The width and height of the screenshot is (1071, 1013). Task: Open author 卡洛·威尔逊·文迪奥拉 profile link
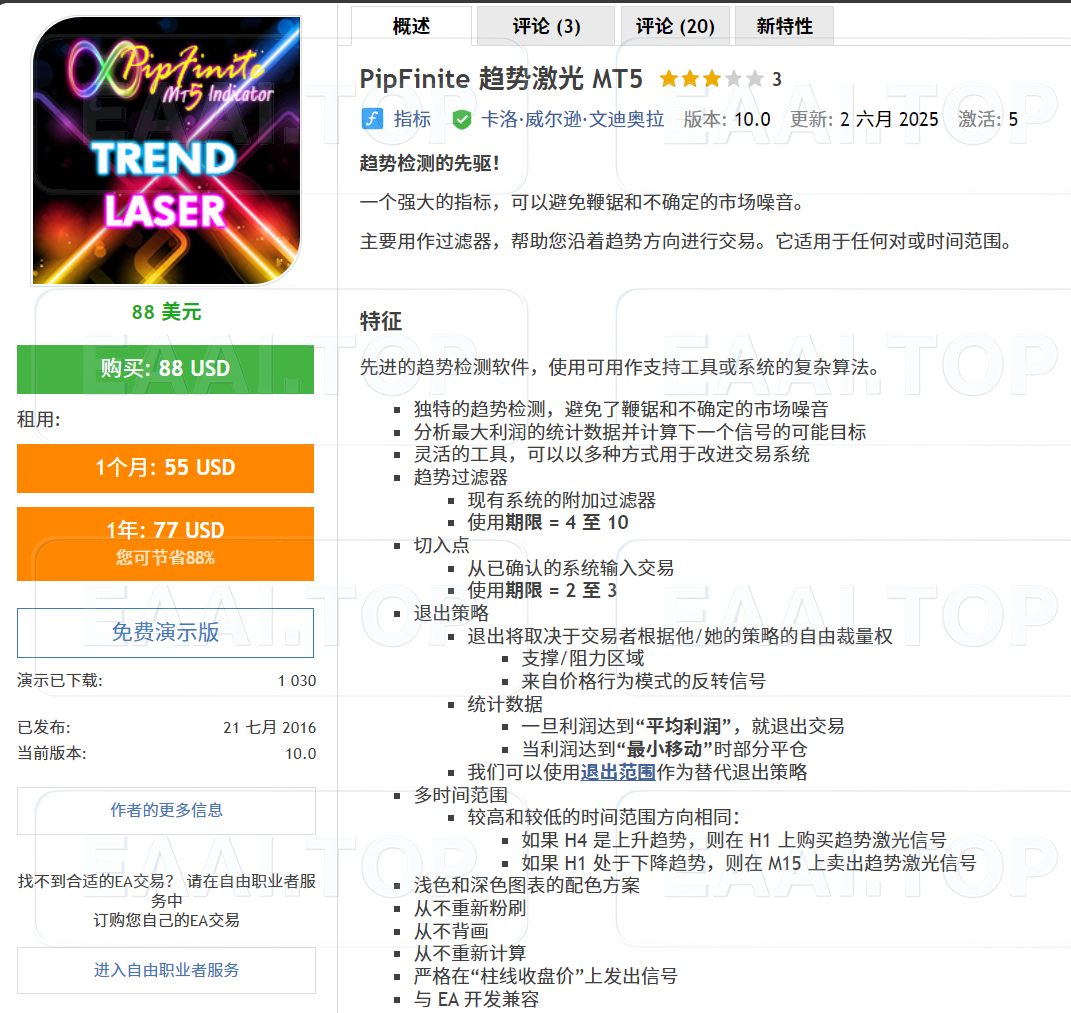pyautogui.click(x=572, y=119)
